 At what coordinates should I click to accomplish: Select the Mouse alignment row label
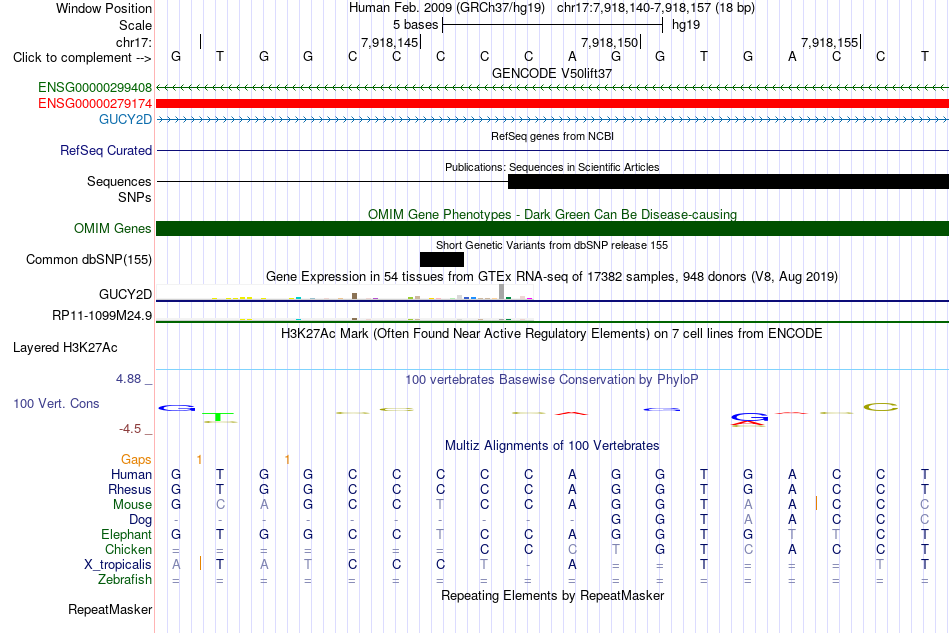point(132,505)
